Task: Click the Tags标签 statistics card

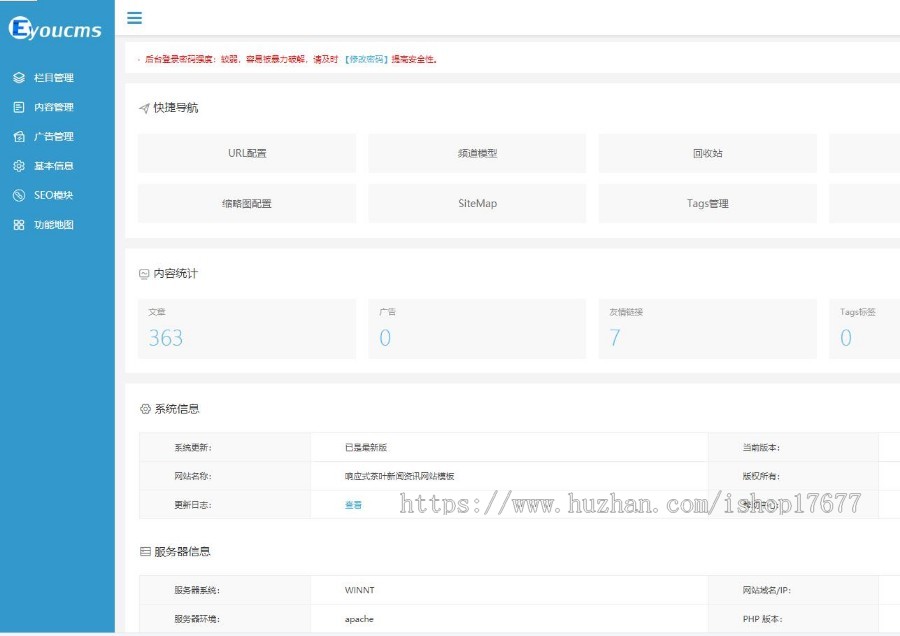Action: click(864, 329)
